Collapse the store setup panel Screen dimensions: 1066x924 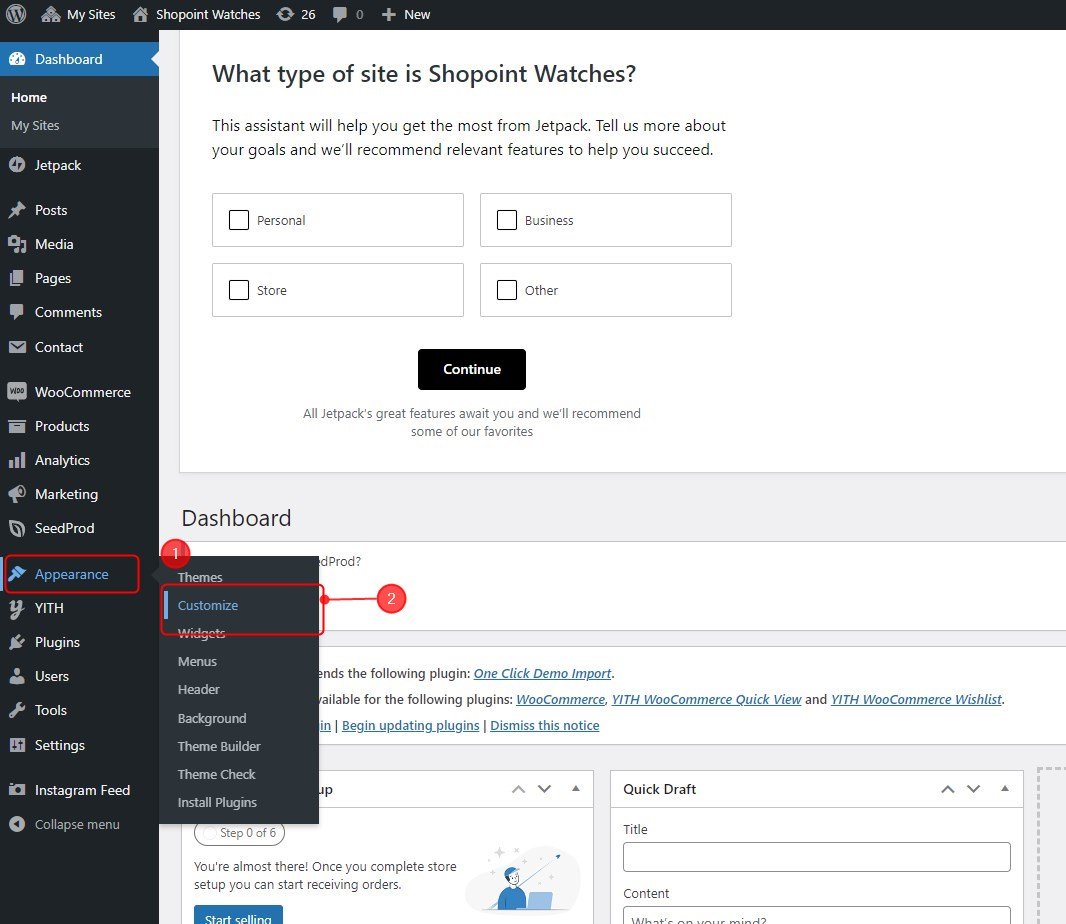576,789
